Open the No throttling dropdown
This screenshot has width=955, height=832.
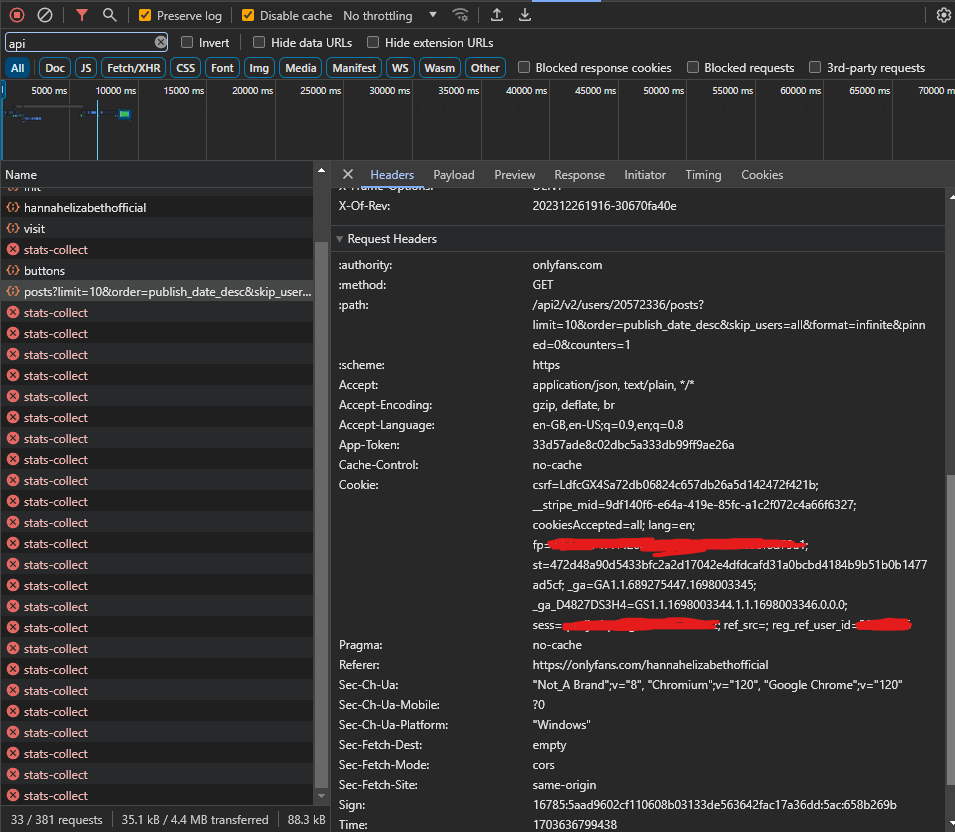(390, 16)
